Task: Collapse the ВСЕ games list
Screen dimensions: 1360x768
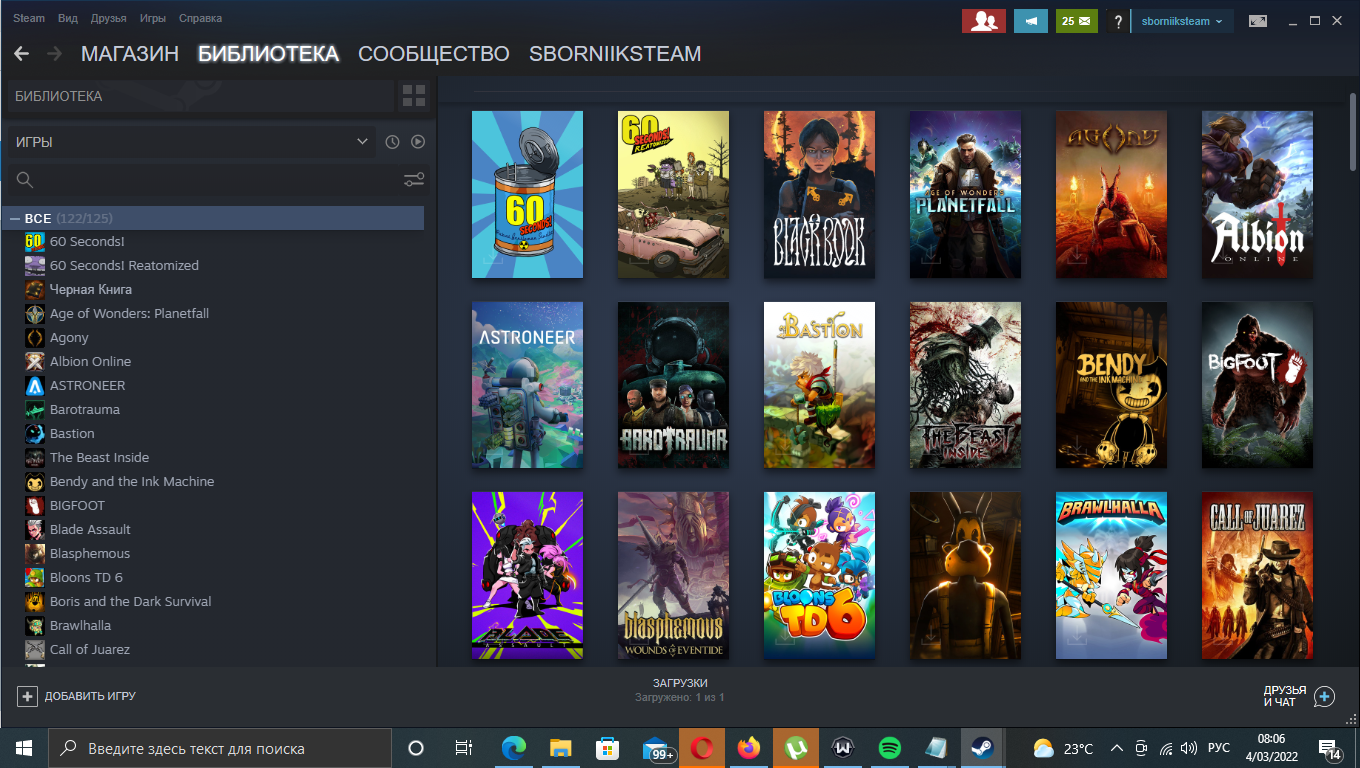Action: 15,218
